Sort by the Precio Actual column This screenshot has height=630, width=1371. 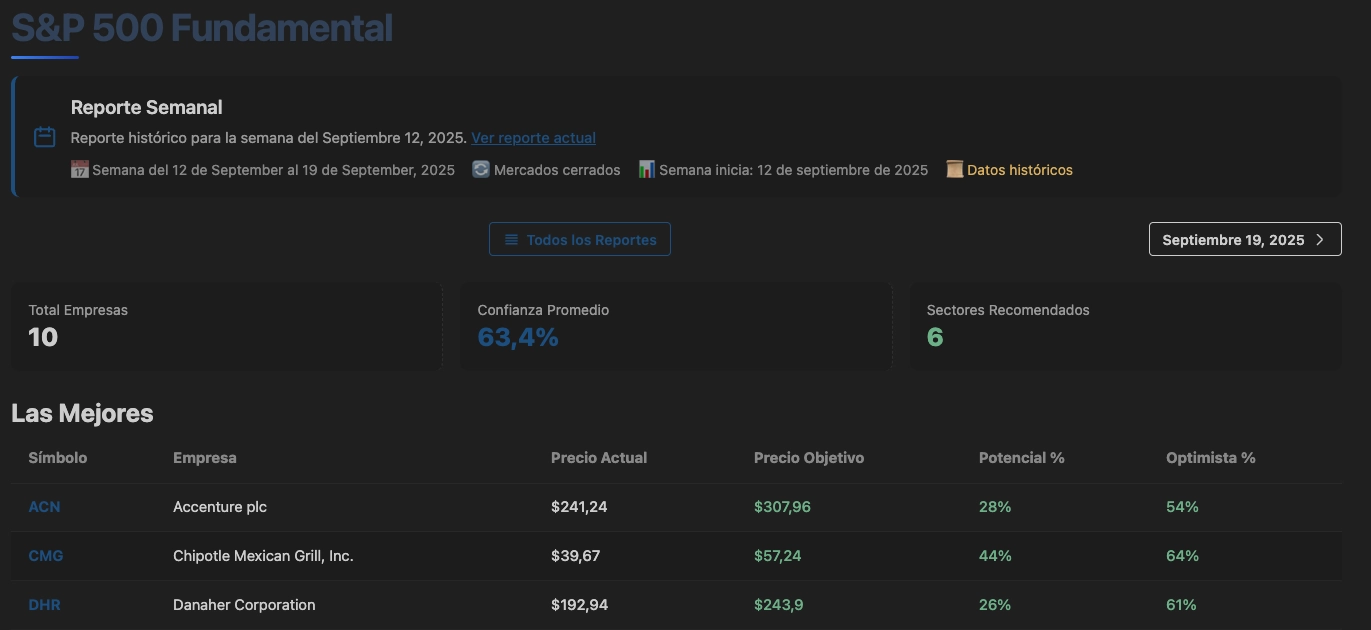(x=599, y=458)
